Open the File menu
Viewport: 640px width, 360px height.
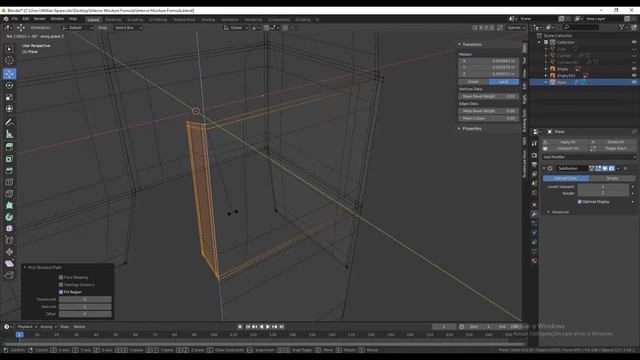[x=15, y=19]
